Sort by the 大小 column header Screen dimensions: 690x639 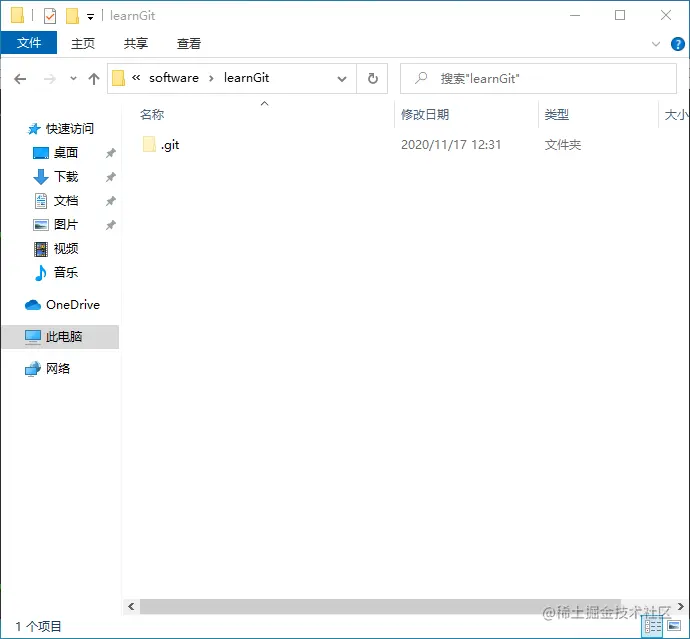click(x=675, y=115)
